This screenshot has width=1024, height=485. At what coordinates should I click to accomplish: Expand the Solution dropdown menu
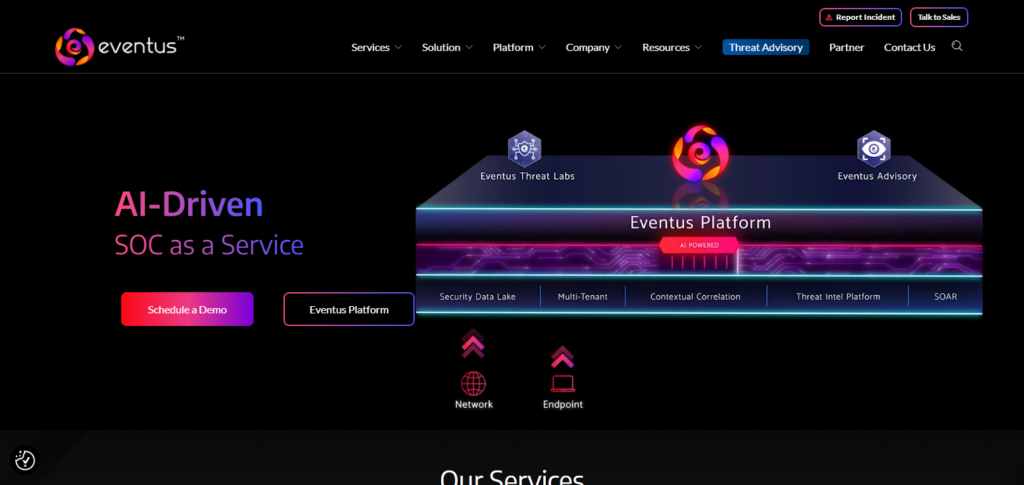(x=447, y=48)
